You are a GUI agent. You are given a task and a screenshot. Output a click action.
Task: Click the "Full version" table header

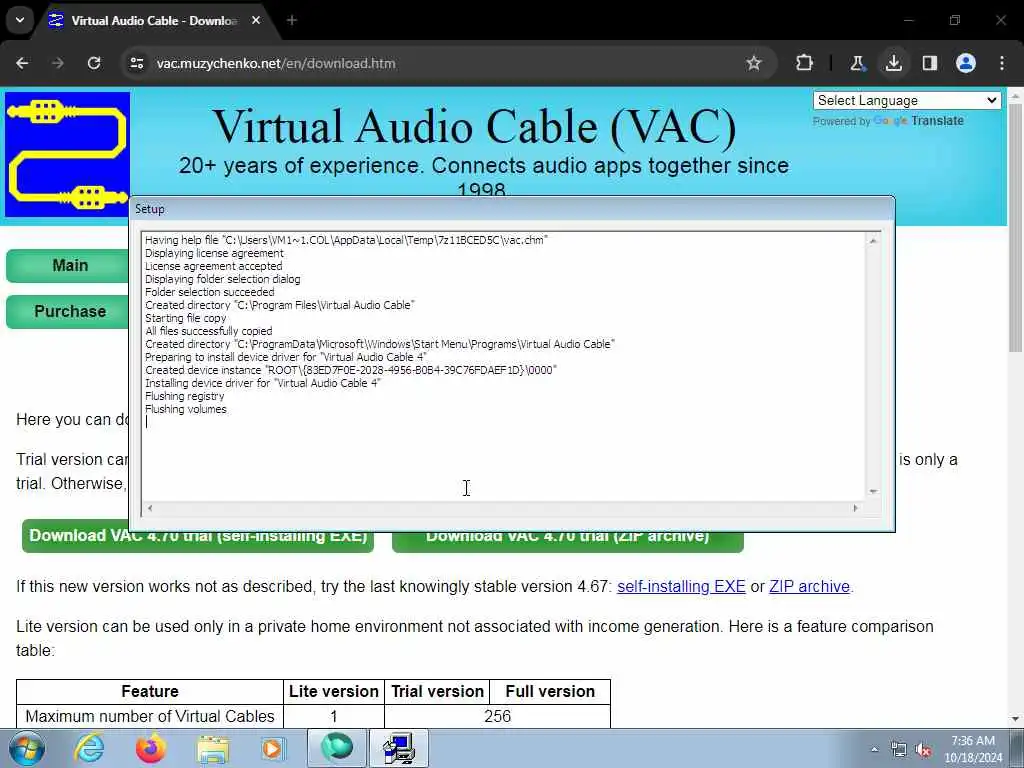click(550, 692)
